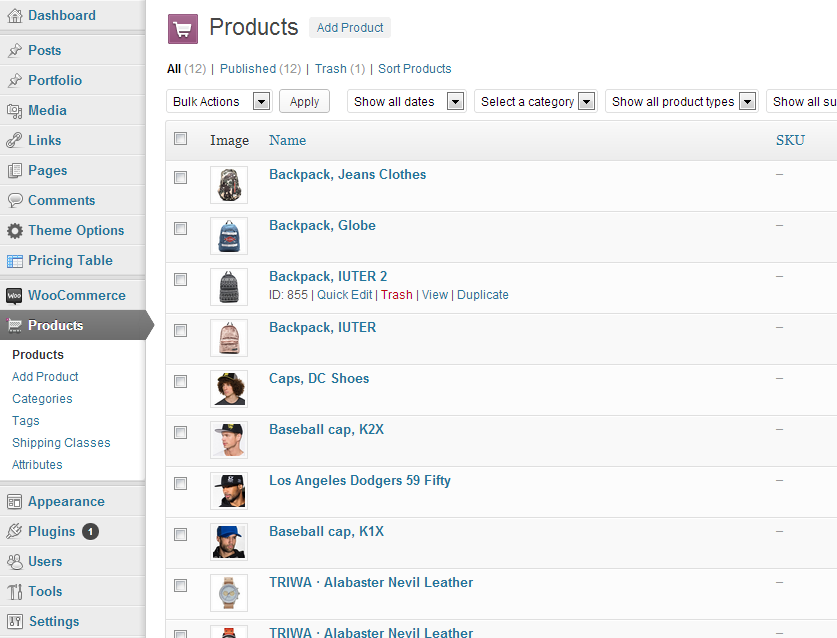Click the Tools icon in sidebar
The image size is (837, 638).
(x=14, y=592)
